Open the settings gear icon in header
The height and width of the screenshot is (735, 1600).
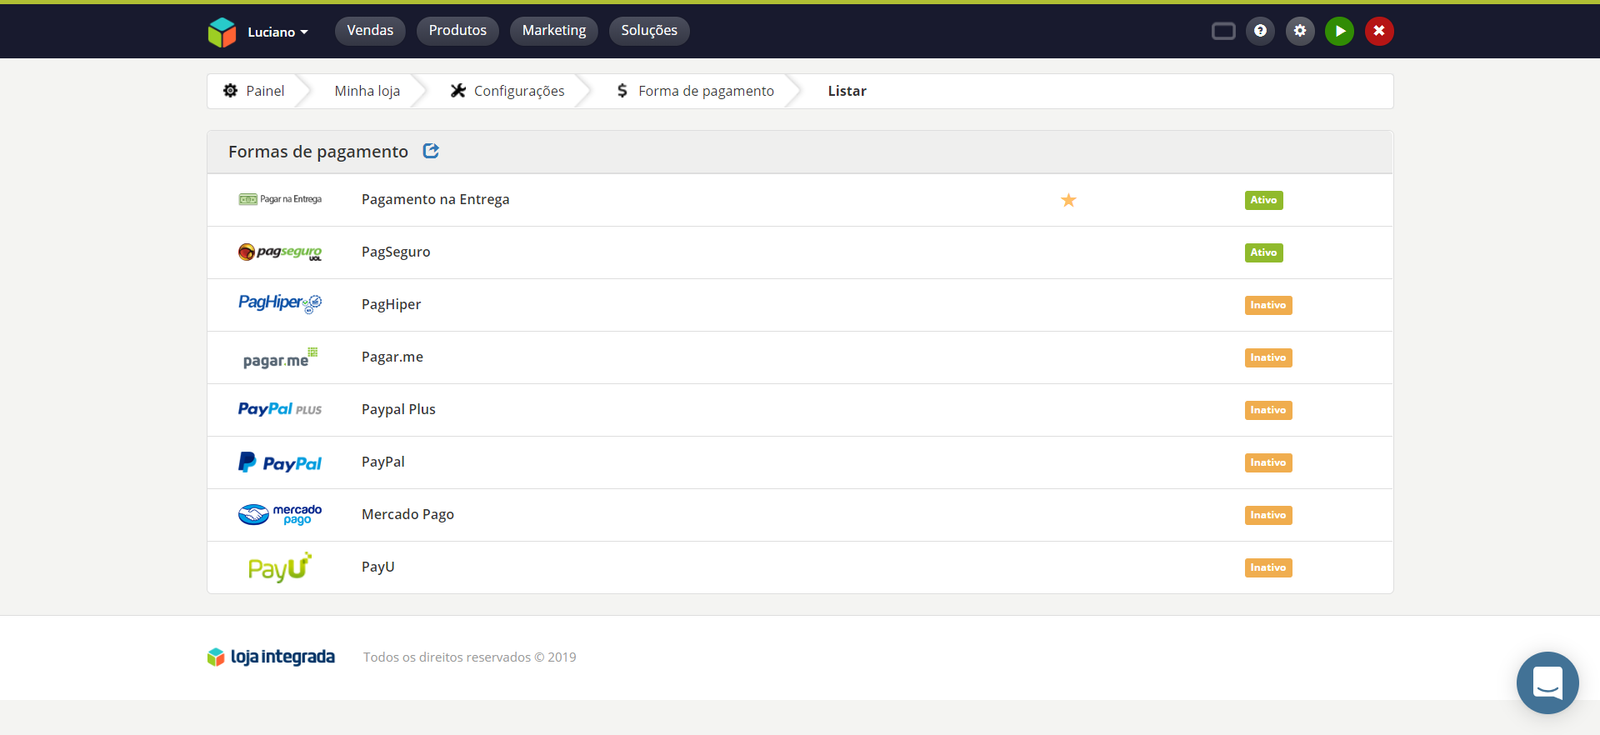point(1300,31)
